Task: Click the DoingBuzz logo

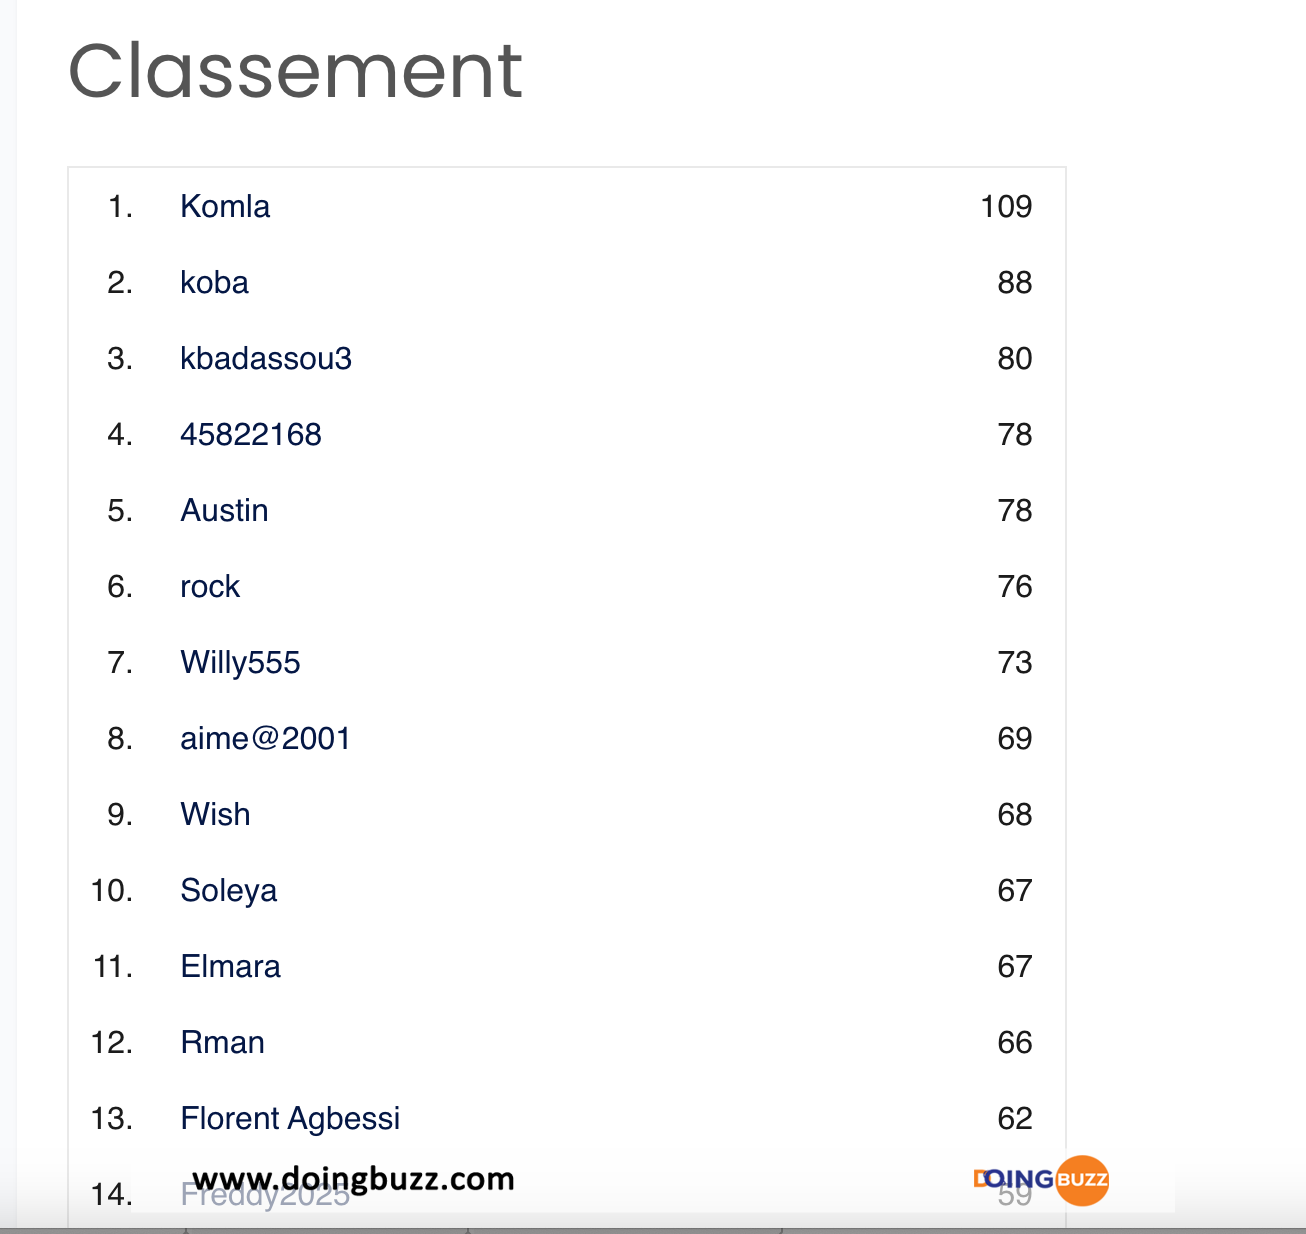Action: (x=1041, y=1180)
